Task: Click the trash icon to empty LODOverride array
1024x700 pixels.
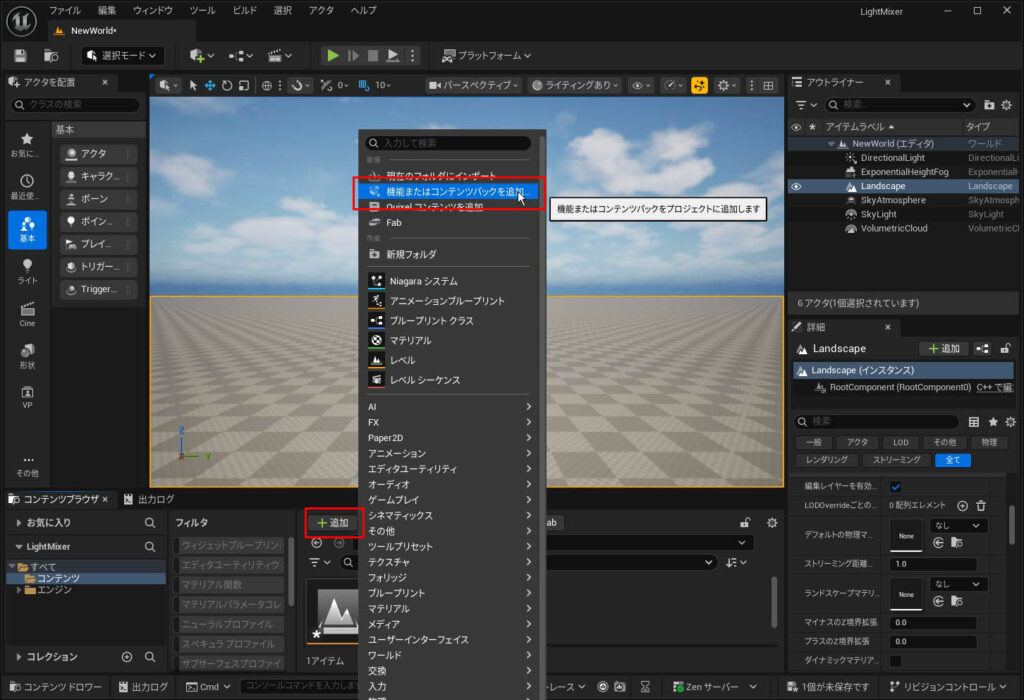Action: [x=981, y=506]
